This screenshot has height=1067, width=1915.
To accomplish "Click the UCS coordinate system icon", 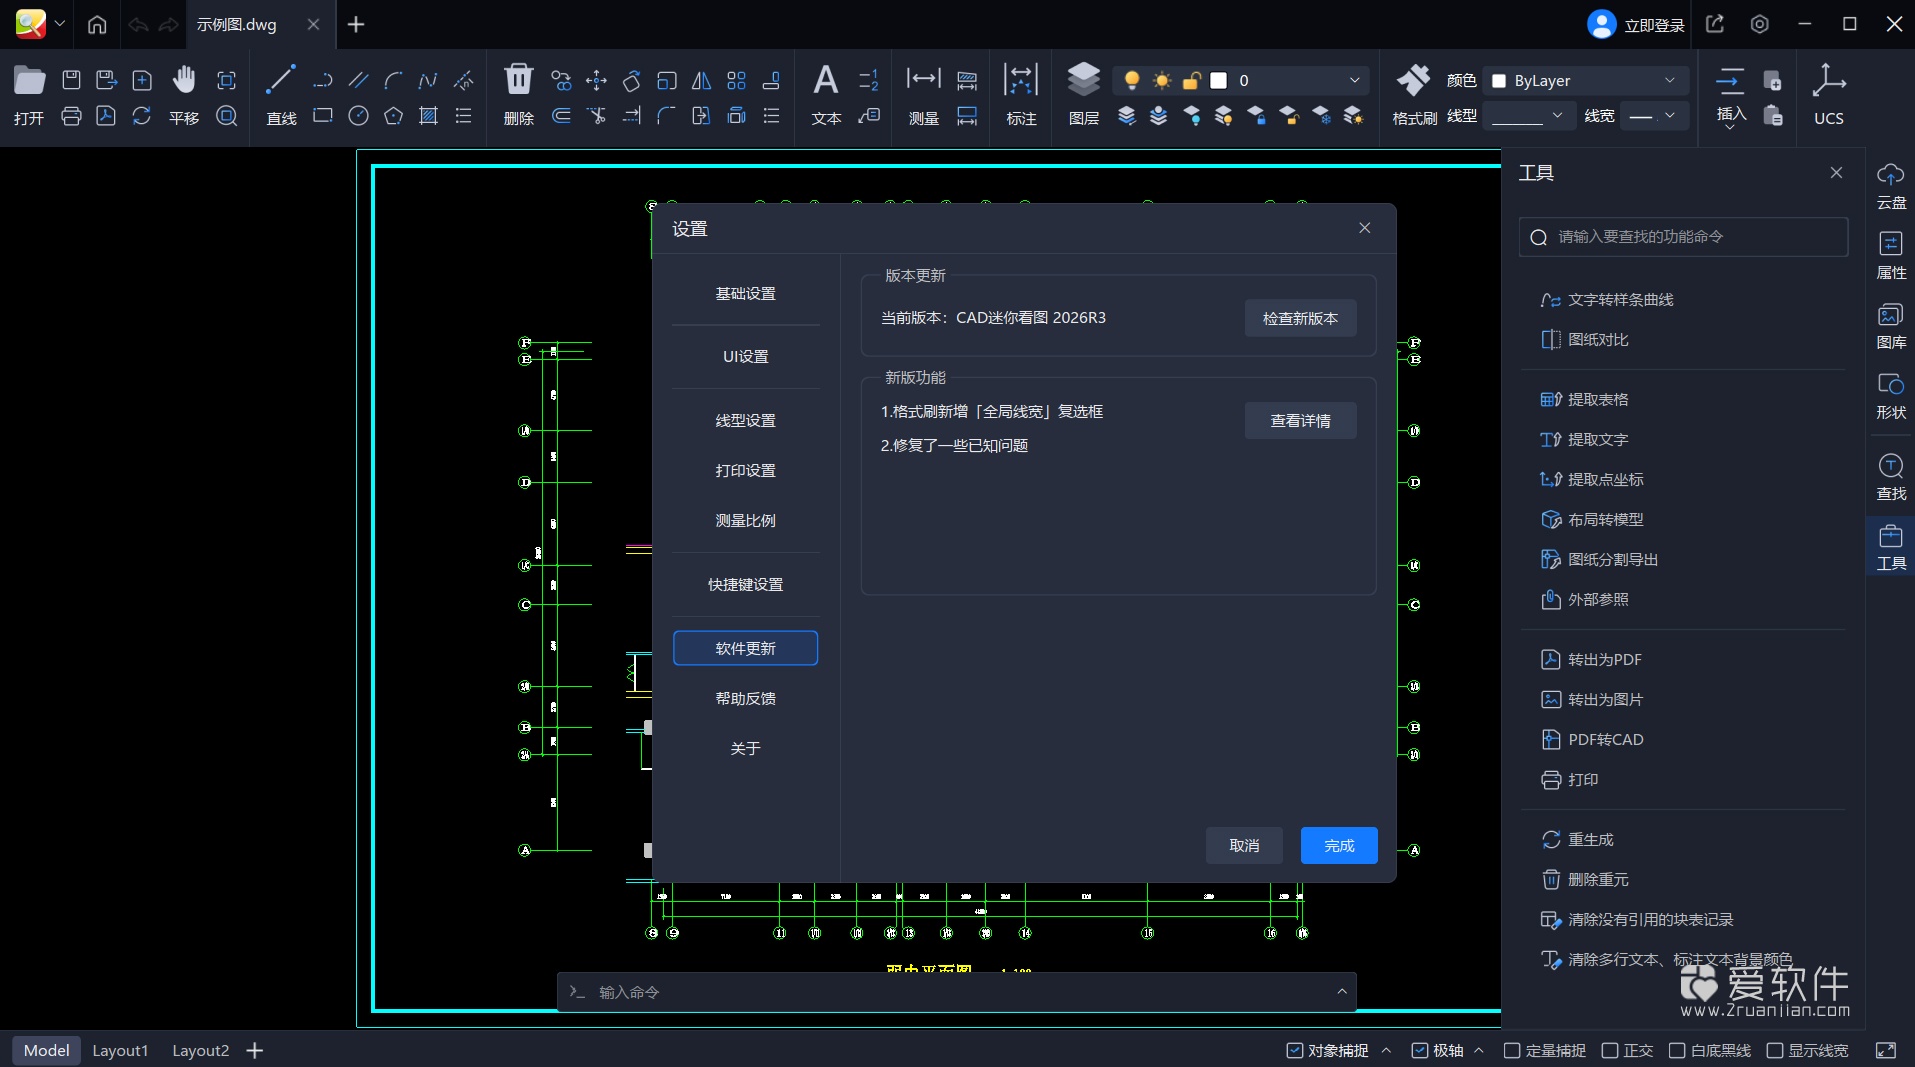I will pos(1828,82).
